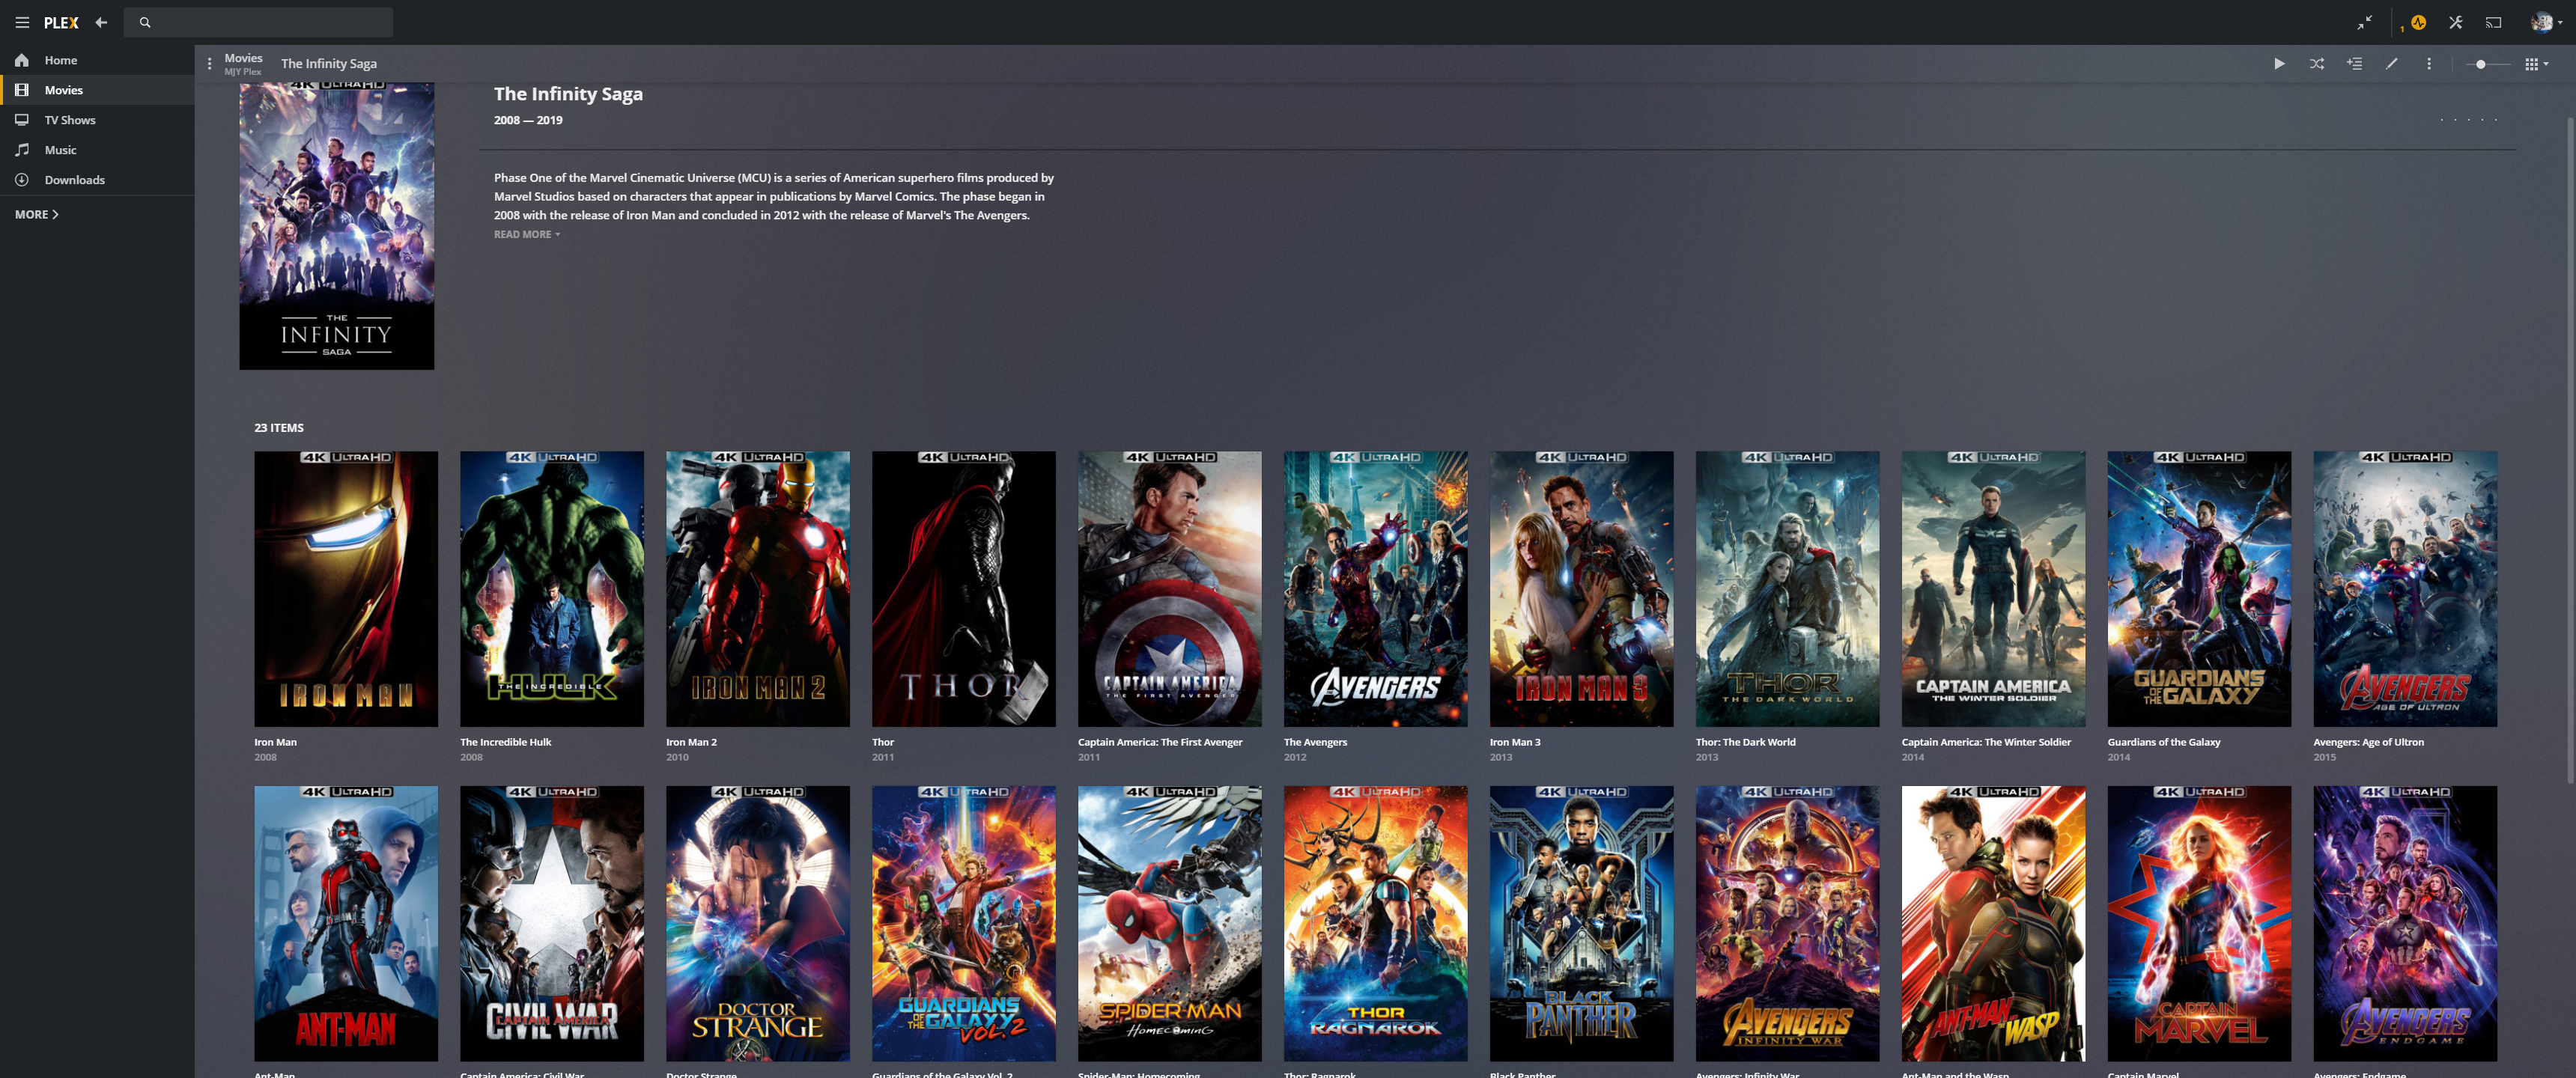Open the grid view mode dropdown
2576x1078 pixels.
[x=2536, y=64]
